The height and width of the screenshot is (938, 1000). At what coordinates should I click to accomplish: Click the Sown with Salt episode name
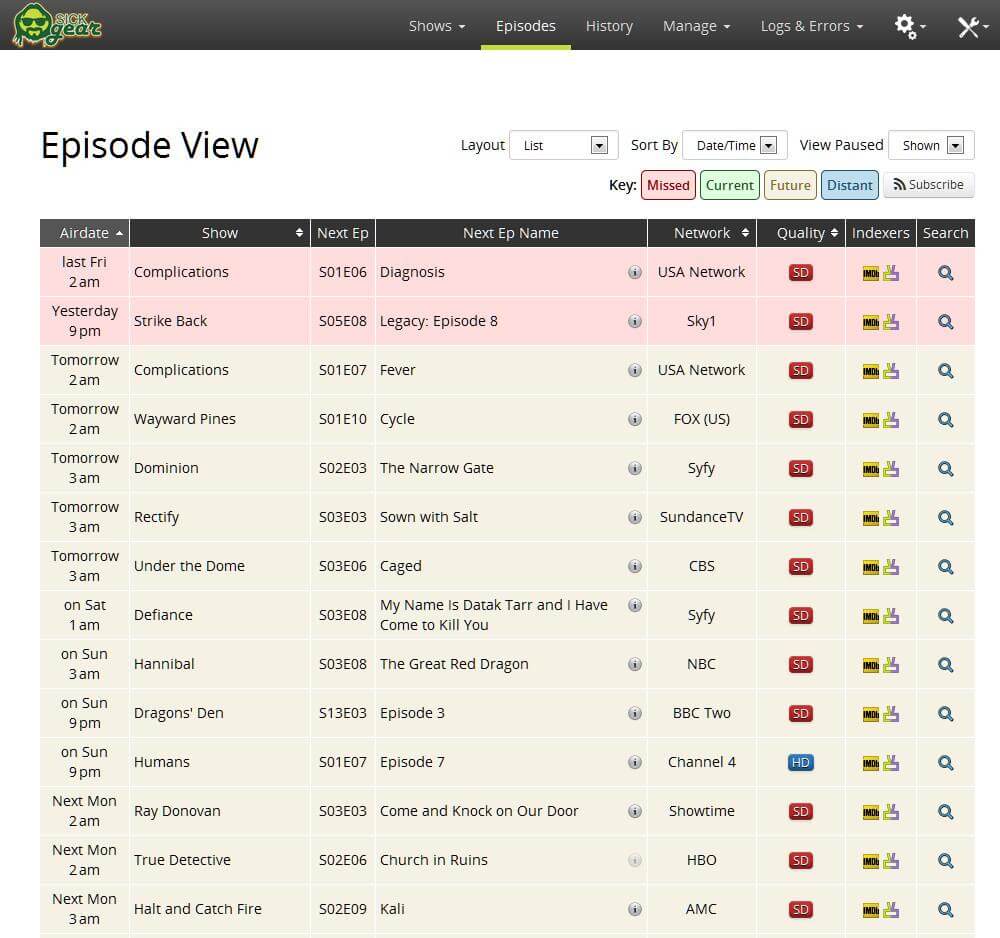click(429, 517)
